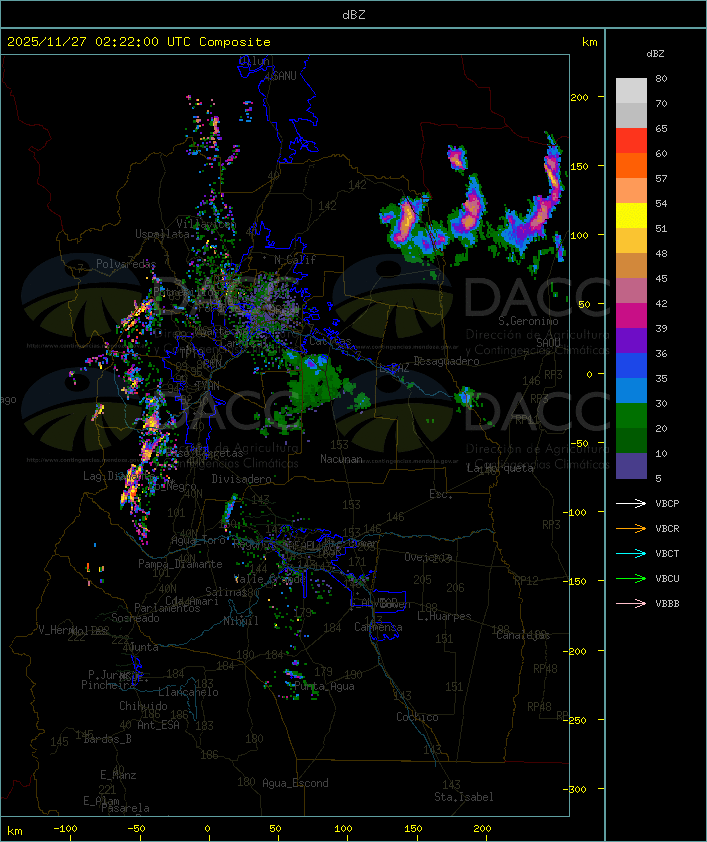Click the 'Pampa_Diamante' map label
The image size is (707, 842).
pos(180,564)
